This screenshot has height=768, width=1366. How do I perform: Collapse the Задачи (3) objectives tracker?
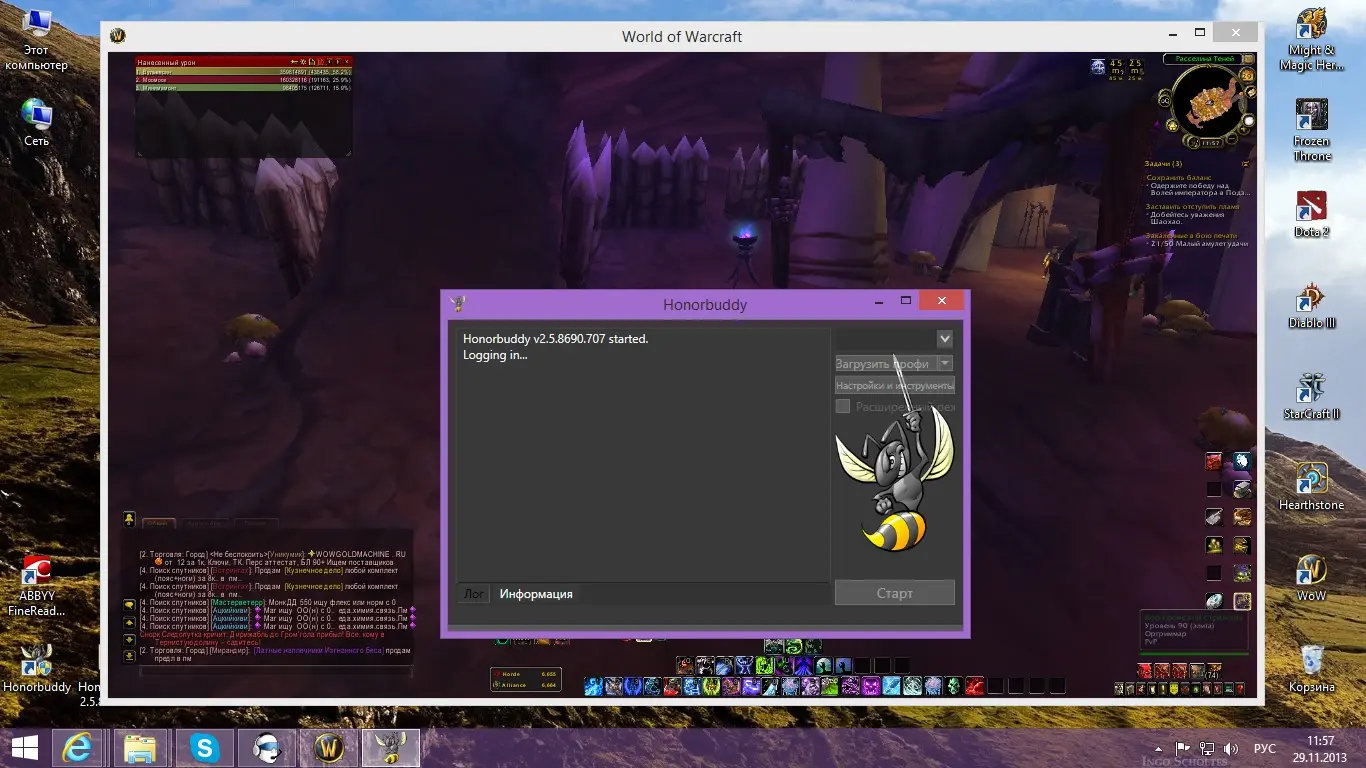pyautogui.click(x=1246, y=164)
